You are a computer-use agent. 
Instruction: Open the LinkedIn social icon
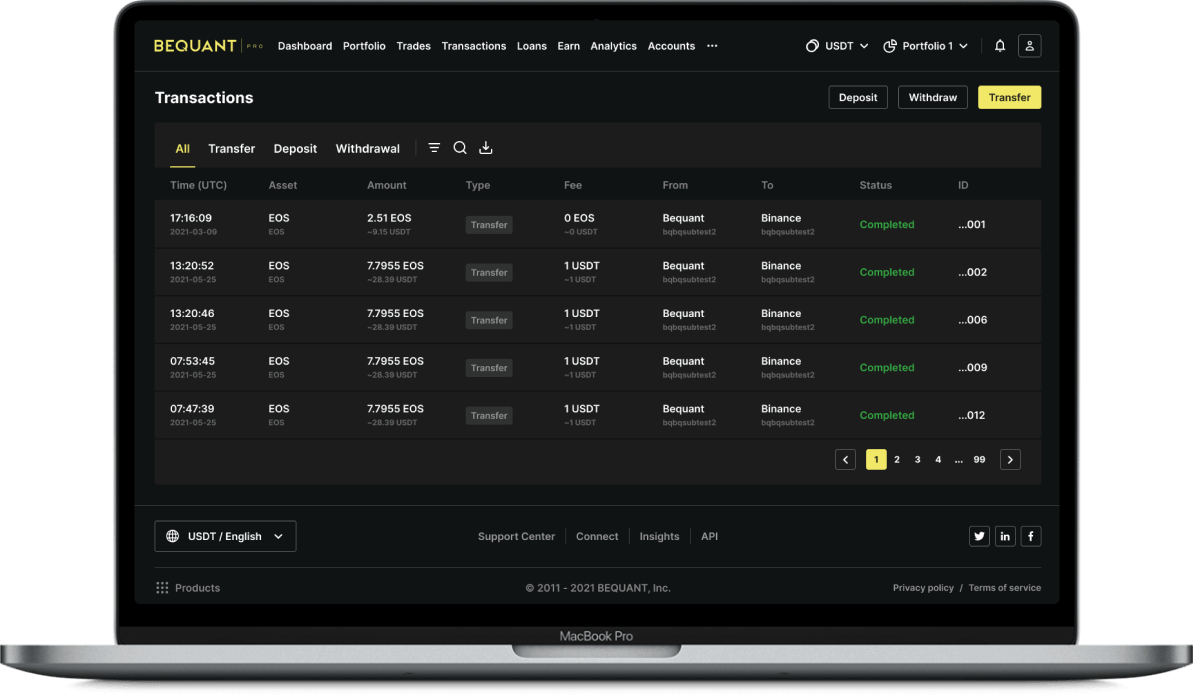pos(1005,537)
